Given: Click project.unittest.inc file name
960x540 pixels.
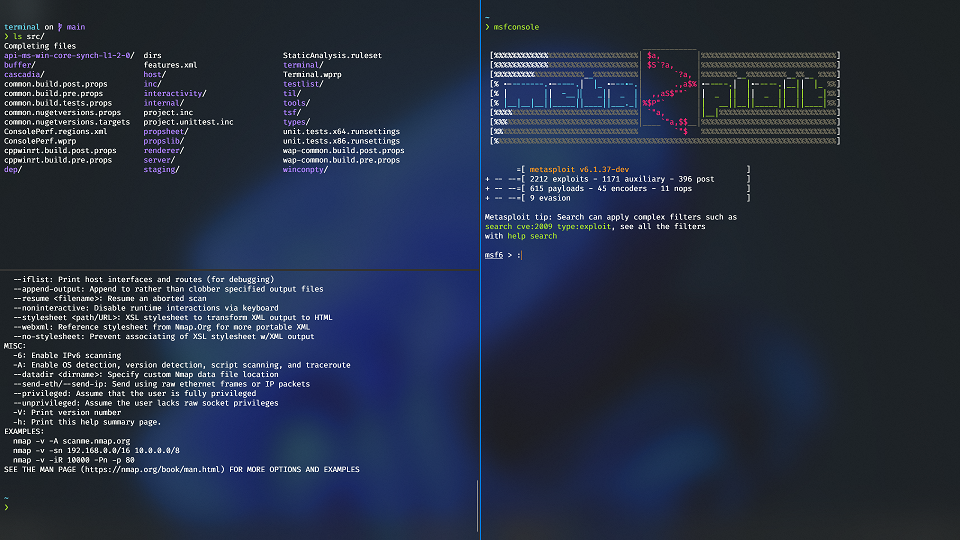Looking at the screenshot, I should tap(189, 122).
